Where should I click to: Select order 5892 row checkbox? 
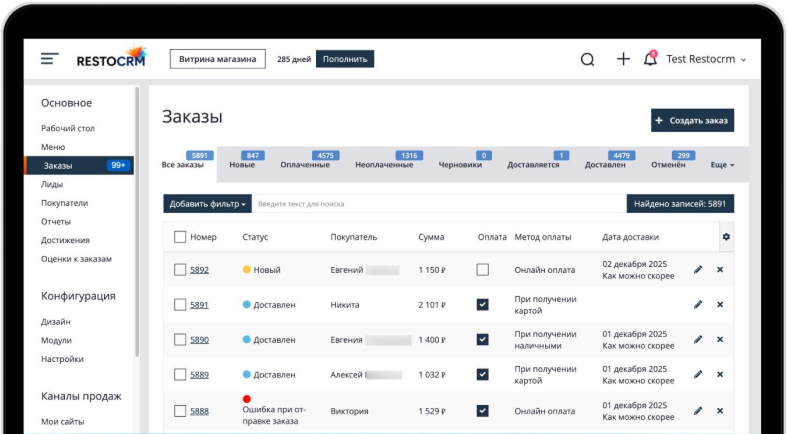click(x=180, y=270)
